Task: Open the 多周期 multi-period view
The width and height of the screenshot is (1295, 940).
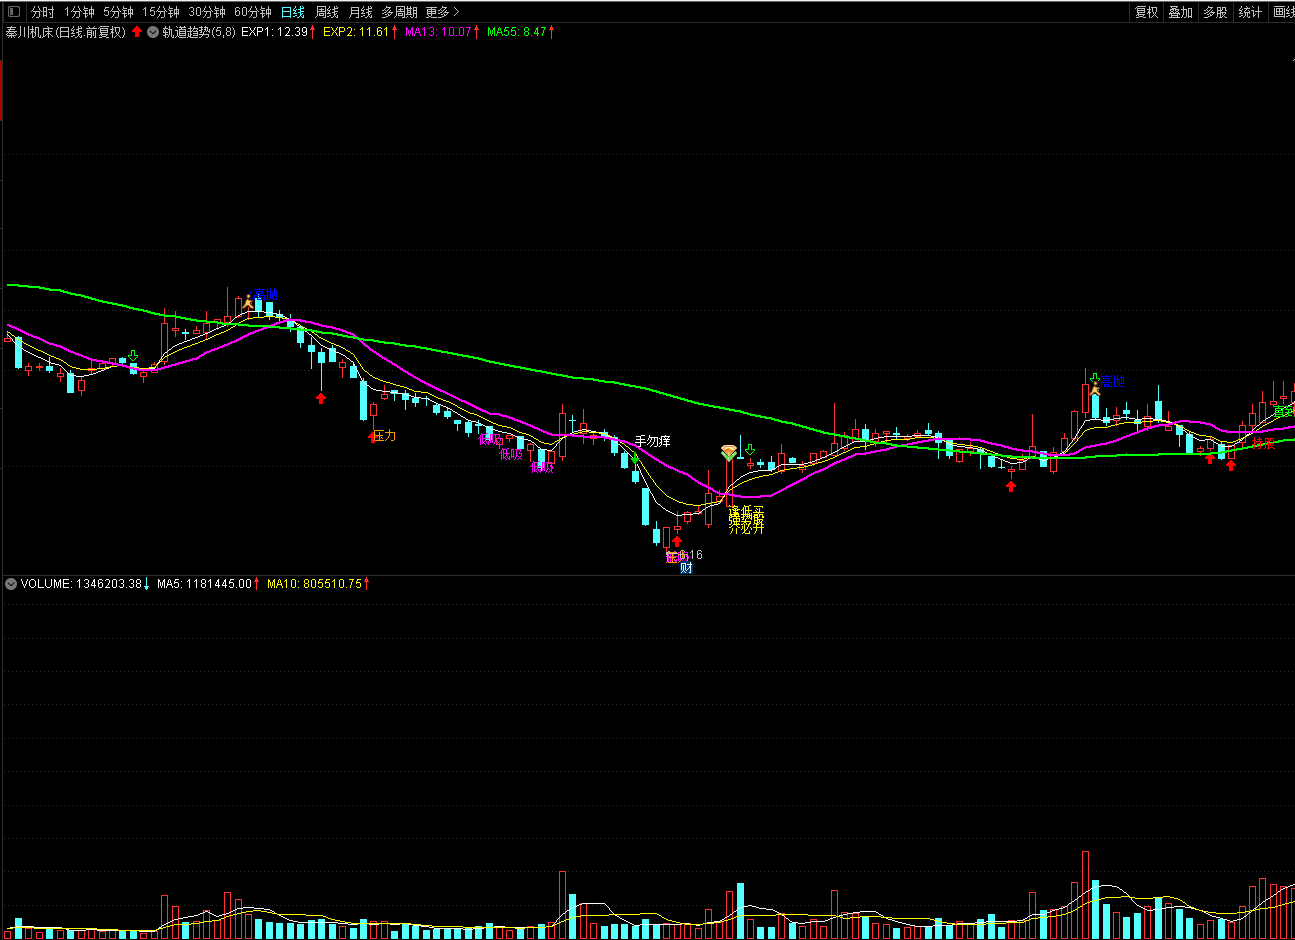Action: point(399,12)
